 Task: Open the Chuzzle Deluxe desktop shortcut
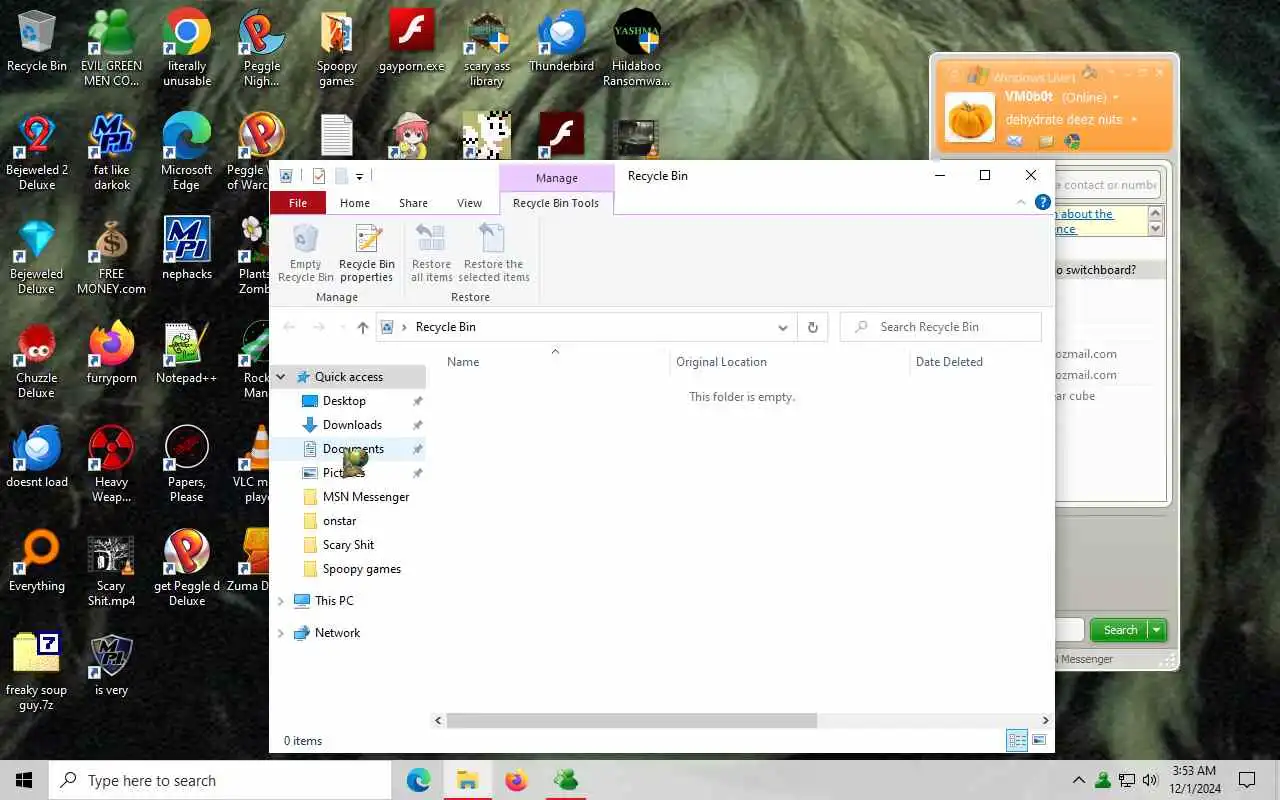pos(37,360)
